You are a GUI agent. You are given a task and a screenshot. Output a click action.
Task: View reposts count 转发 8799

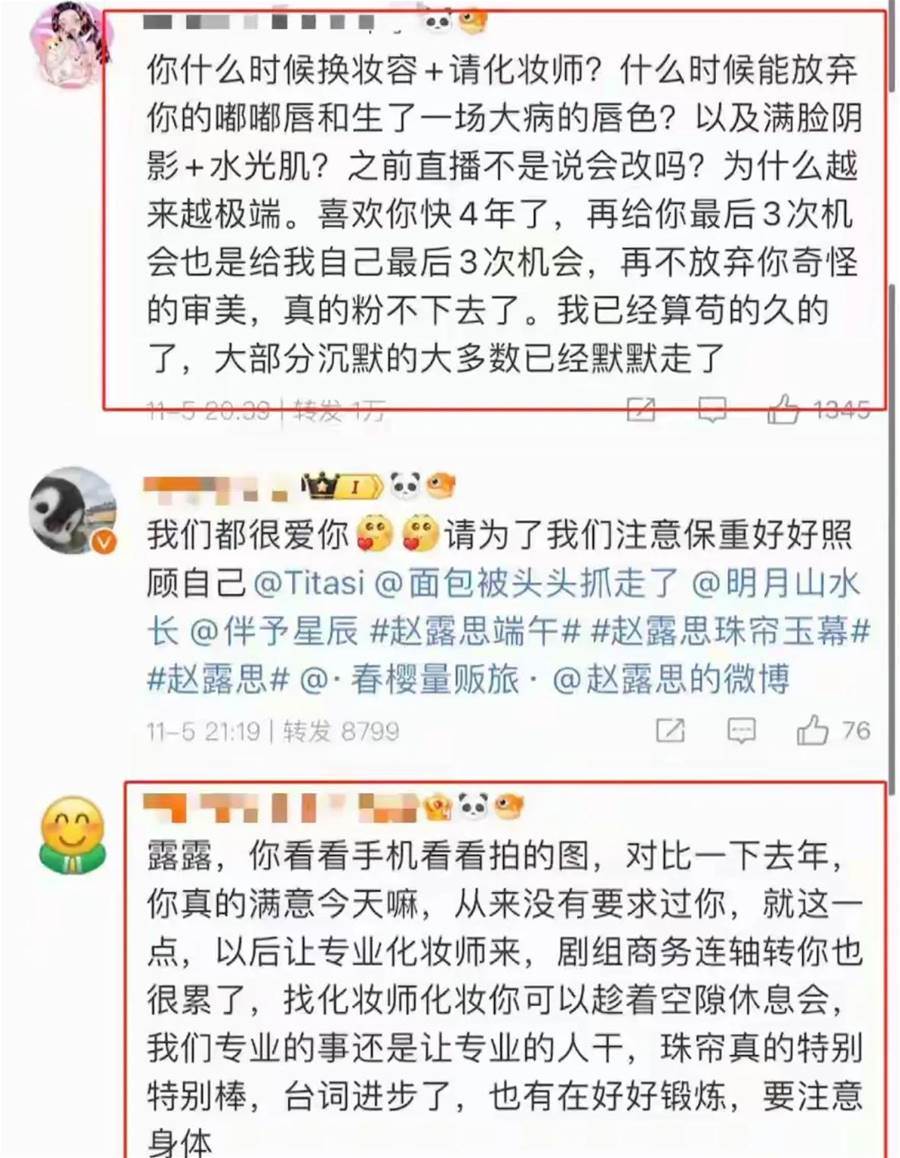(342, 731)
